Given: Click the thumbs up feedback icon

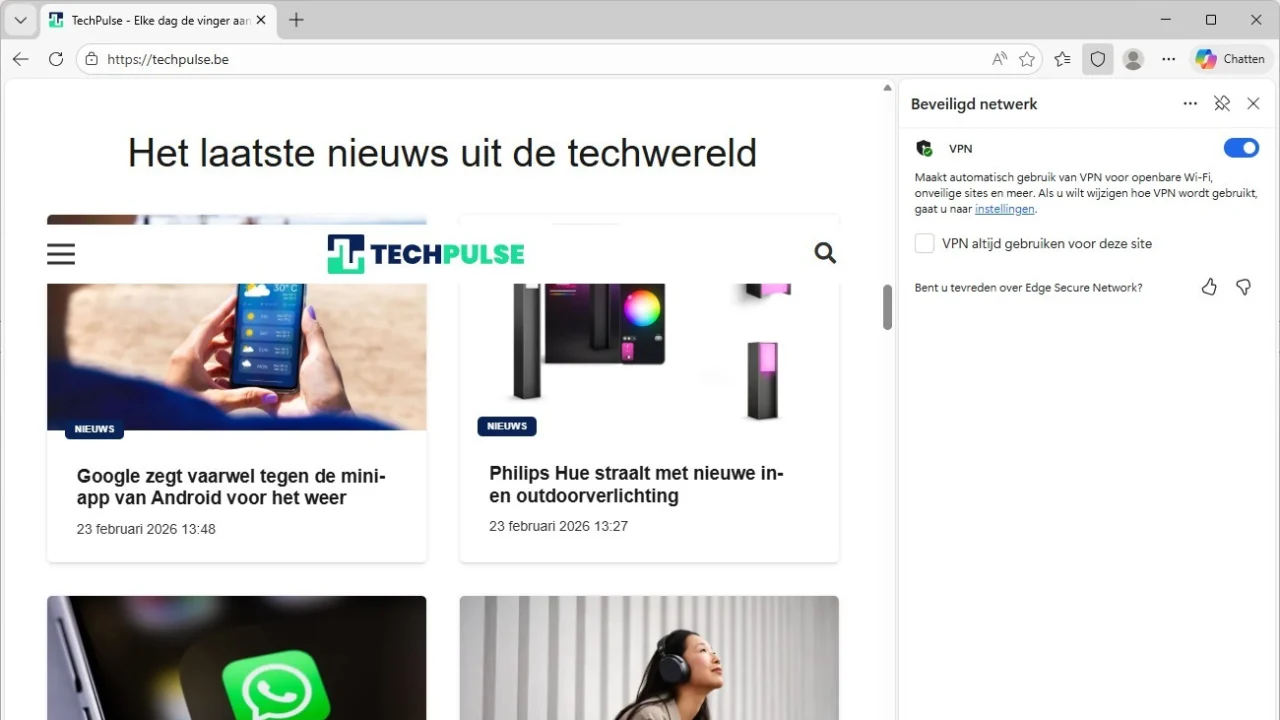Looking at the screenshot, I should [1209, 287].
